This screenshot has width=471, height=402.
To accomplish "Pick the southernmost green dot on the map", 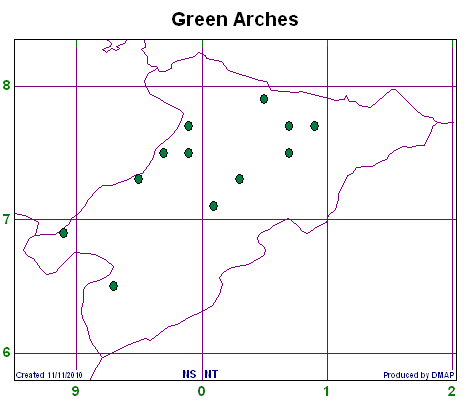I will (113, 286).
